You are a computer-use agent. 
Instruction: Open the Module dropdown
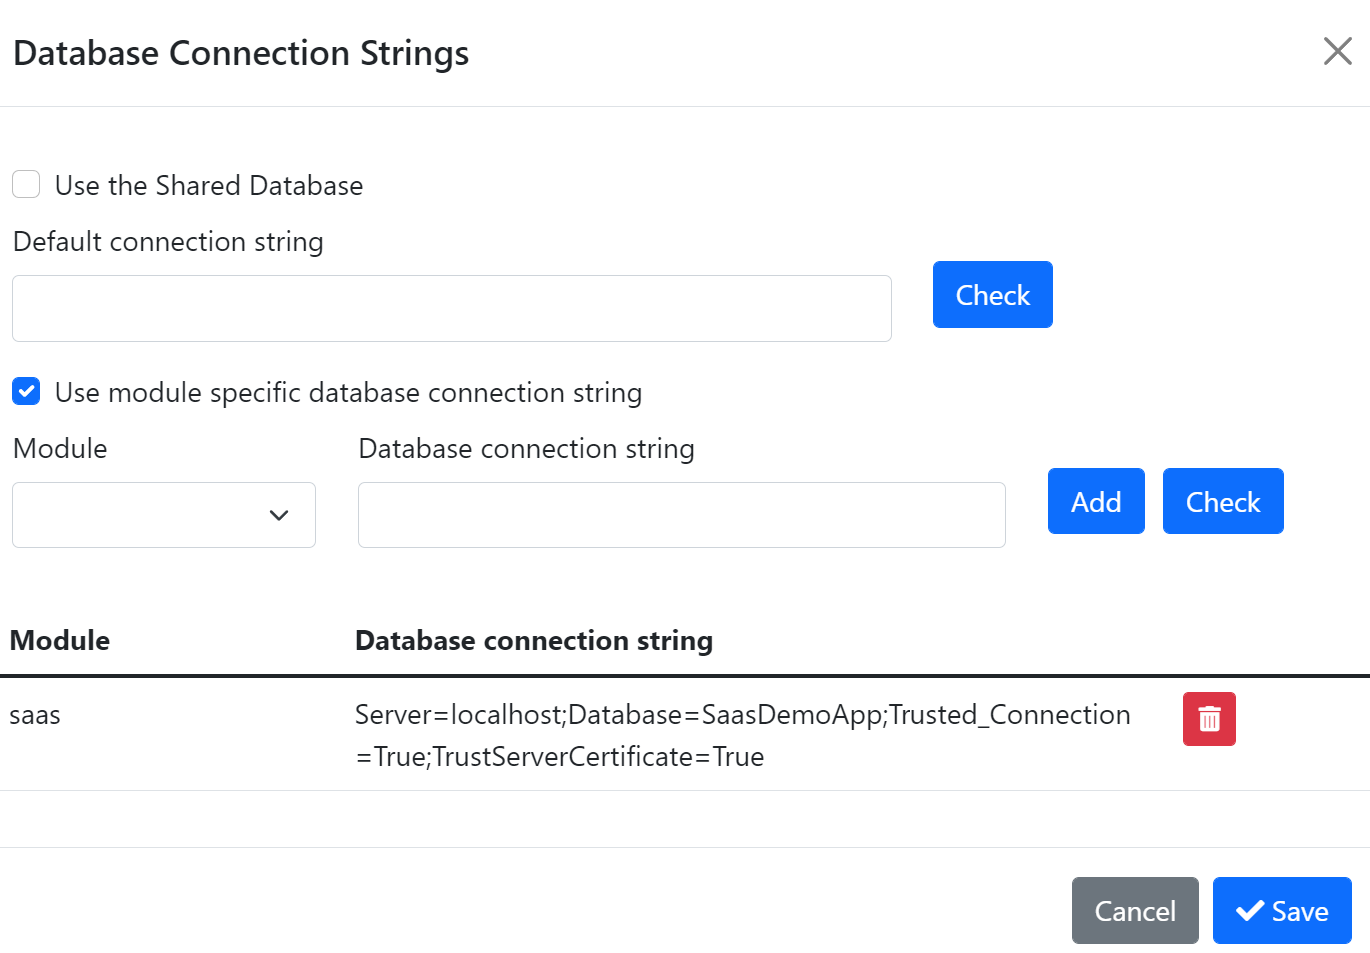click(164, 515)
